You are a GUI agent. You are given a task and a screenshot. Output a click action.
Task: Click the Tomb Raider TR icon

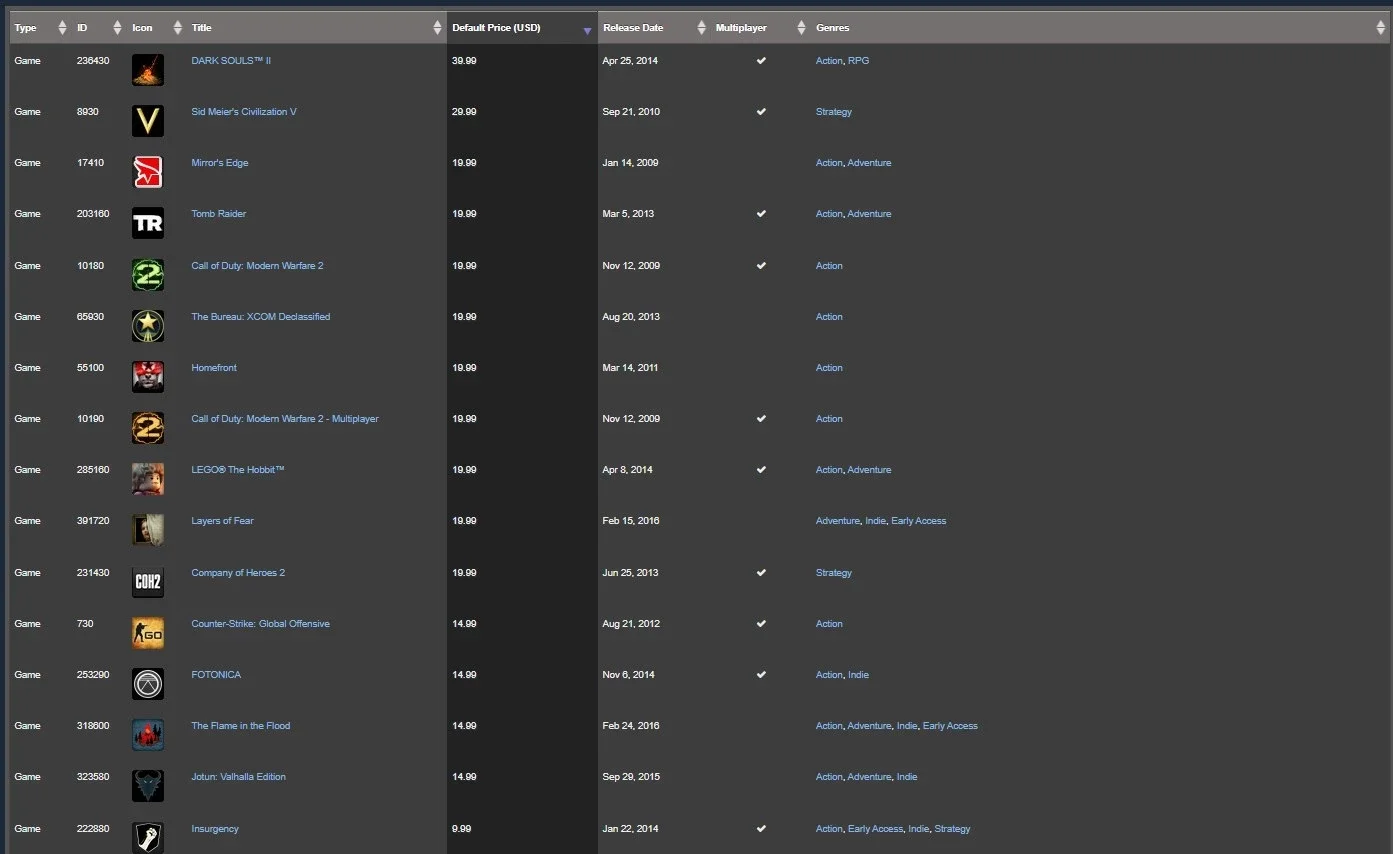coord(148,223)
